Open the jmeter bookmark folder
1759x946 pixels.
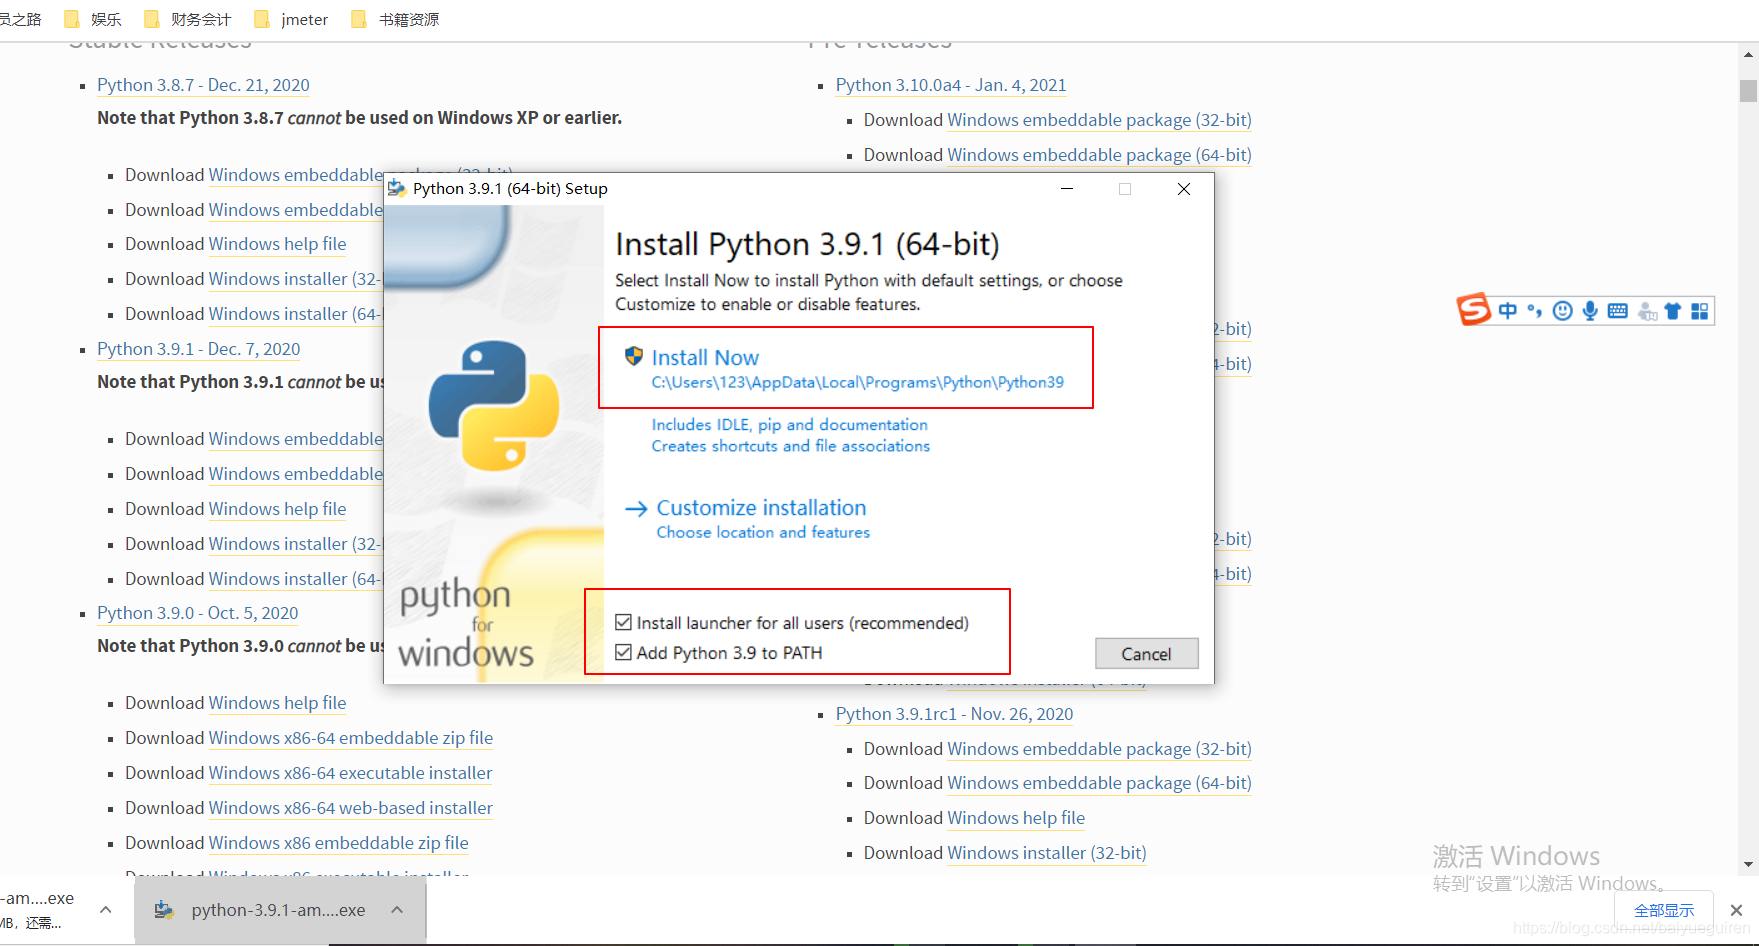(x=291, y=19)
